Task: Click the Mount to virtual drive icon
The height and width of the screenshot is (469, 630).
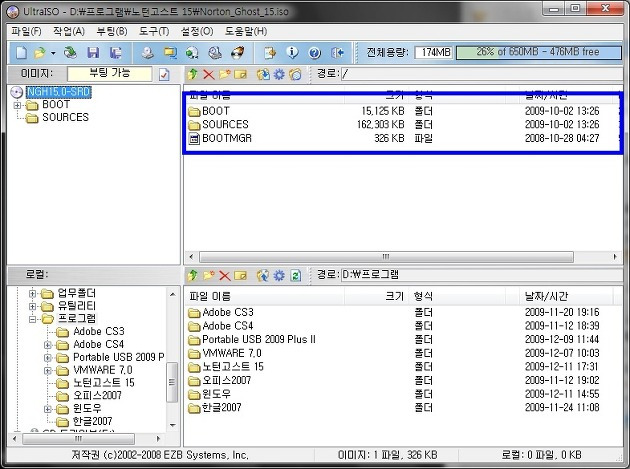Action: coord(215,52)
